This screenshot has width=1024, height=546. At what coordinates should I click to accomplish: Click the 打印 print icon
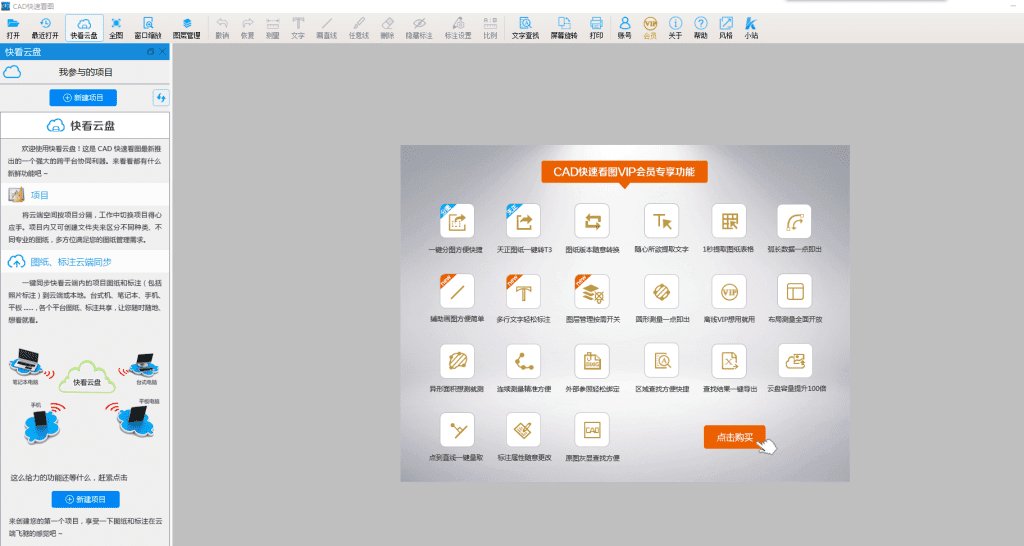[x=596, y=24]
